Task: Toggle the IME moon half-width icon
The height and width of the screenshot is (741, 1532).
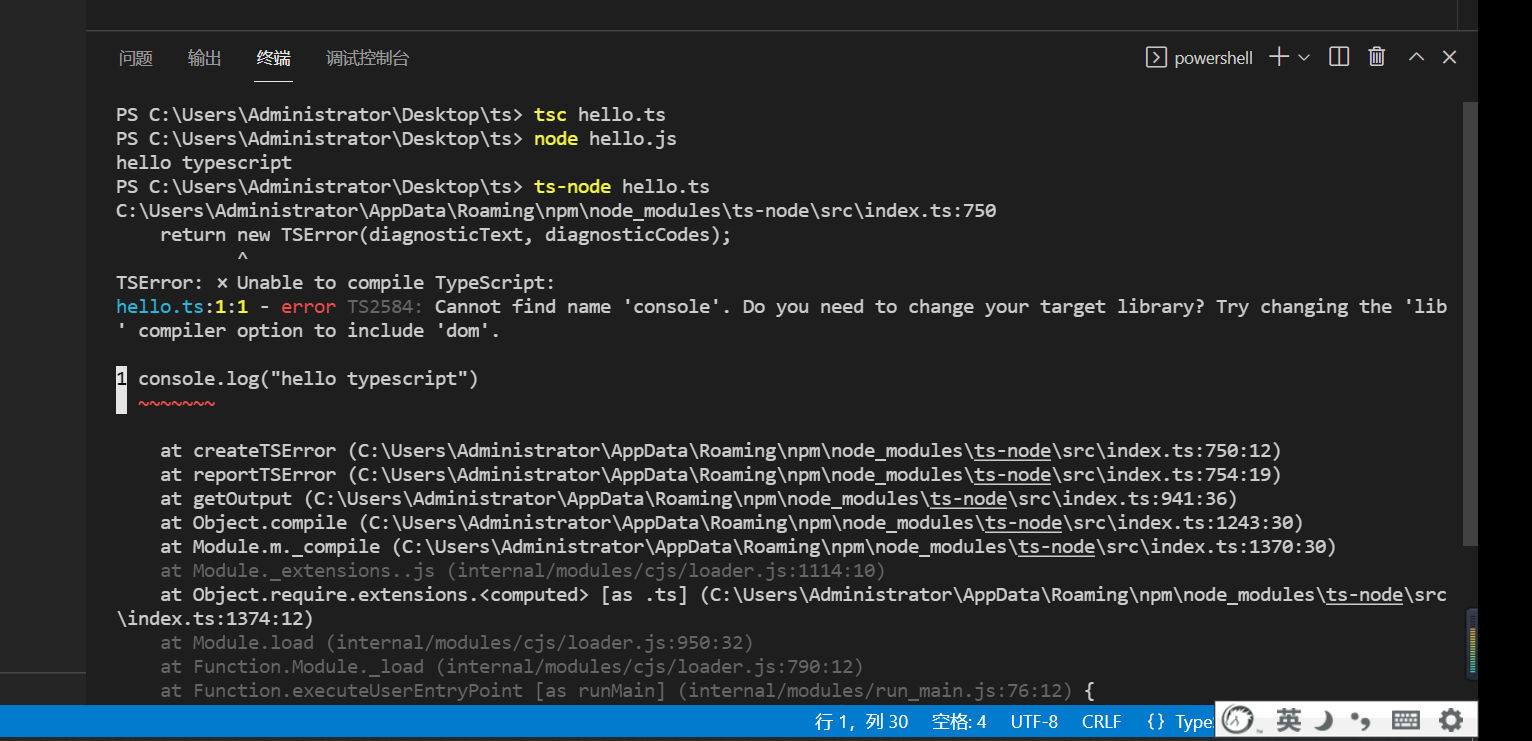Action: (x=1323, y=719)
